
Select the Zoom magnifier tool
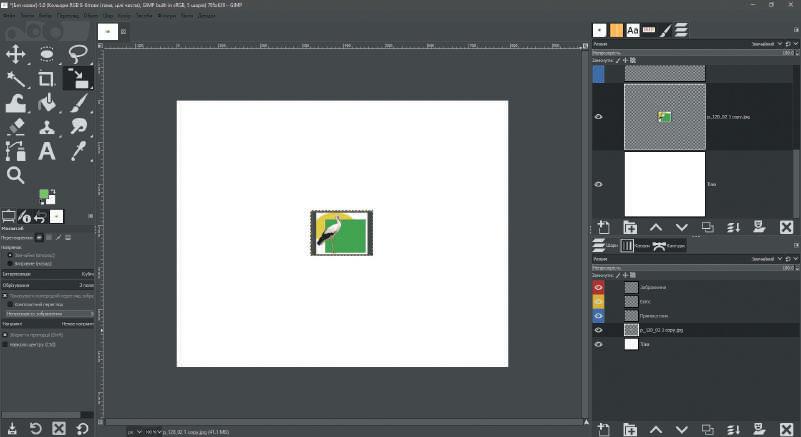(15, 175)
